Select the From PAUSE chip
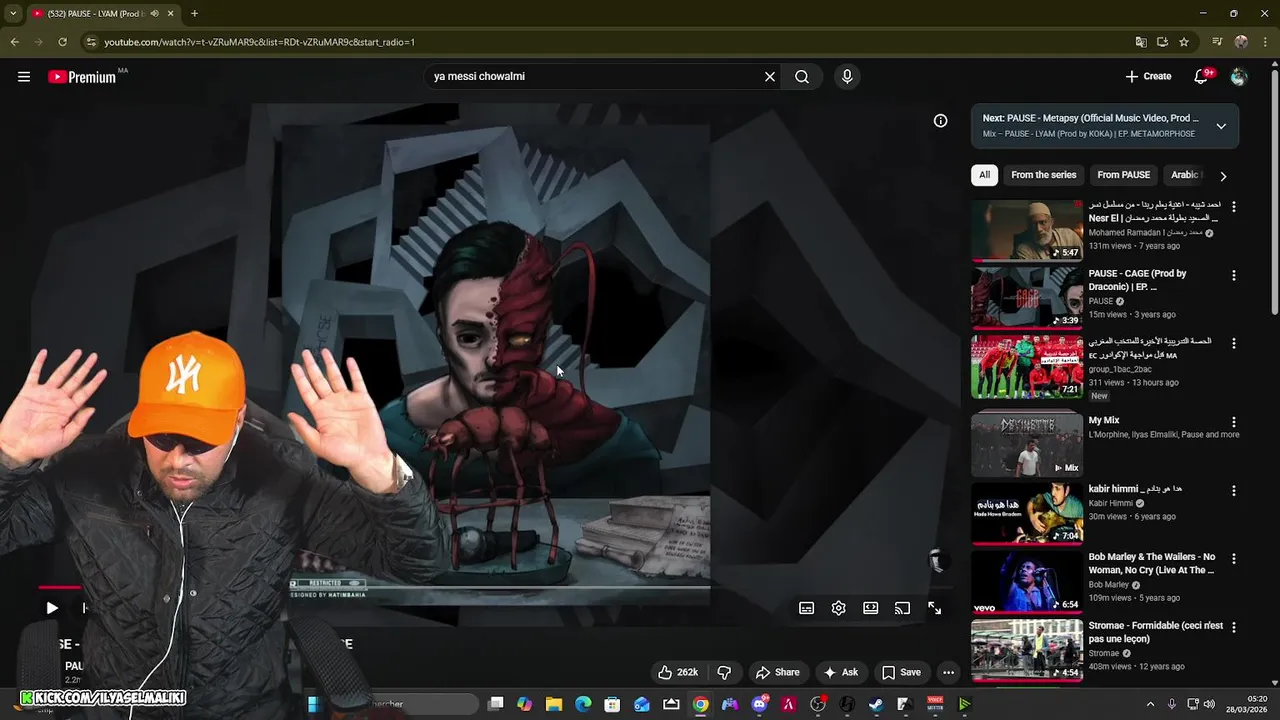Viewport: 1280px width, 720px height. pos(1123,175)
